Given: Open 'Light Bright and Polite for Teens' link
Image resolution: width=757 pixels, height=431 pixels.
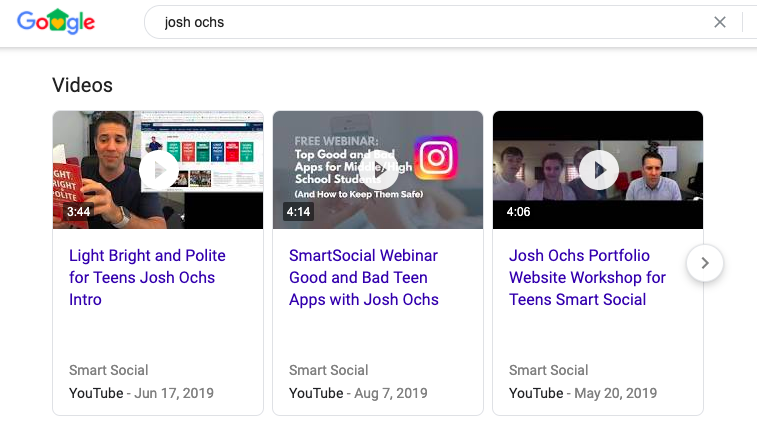Looking at the screenshot, I should [x=147, y=278].
